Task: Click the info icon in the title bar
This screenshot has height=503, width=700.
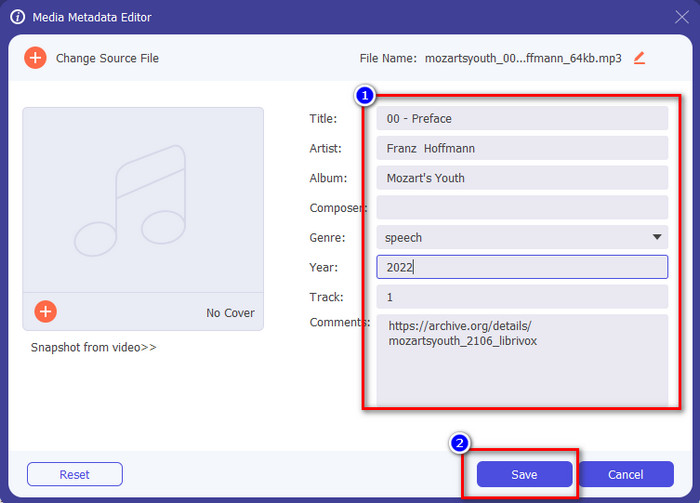Action: [x=17, y=17]
